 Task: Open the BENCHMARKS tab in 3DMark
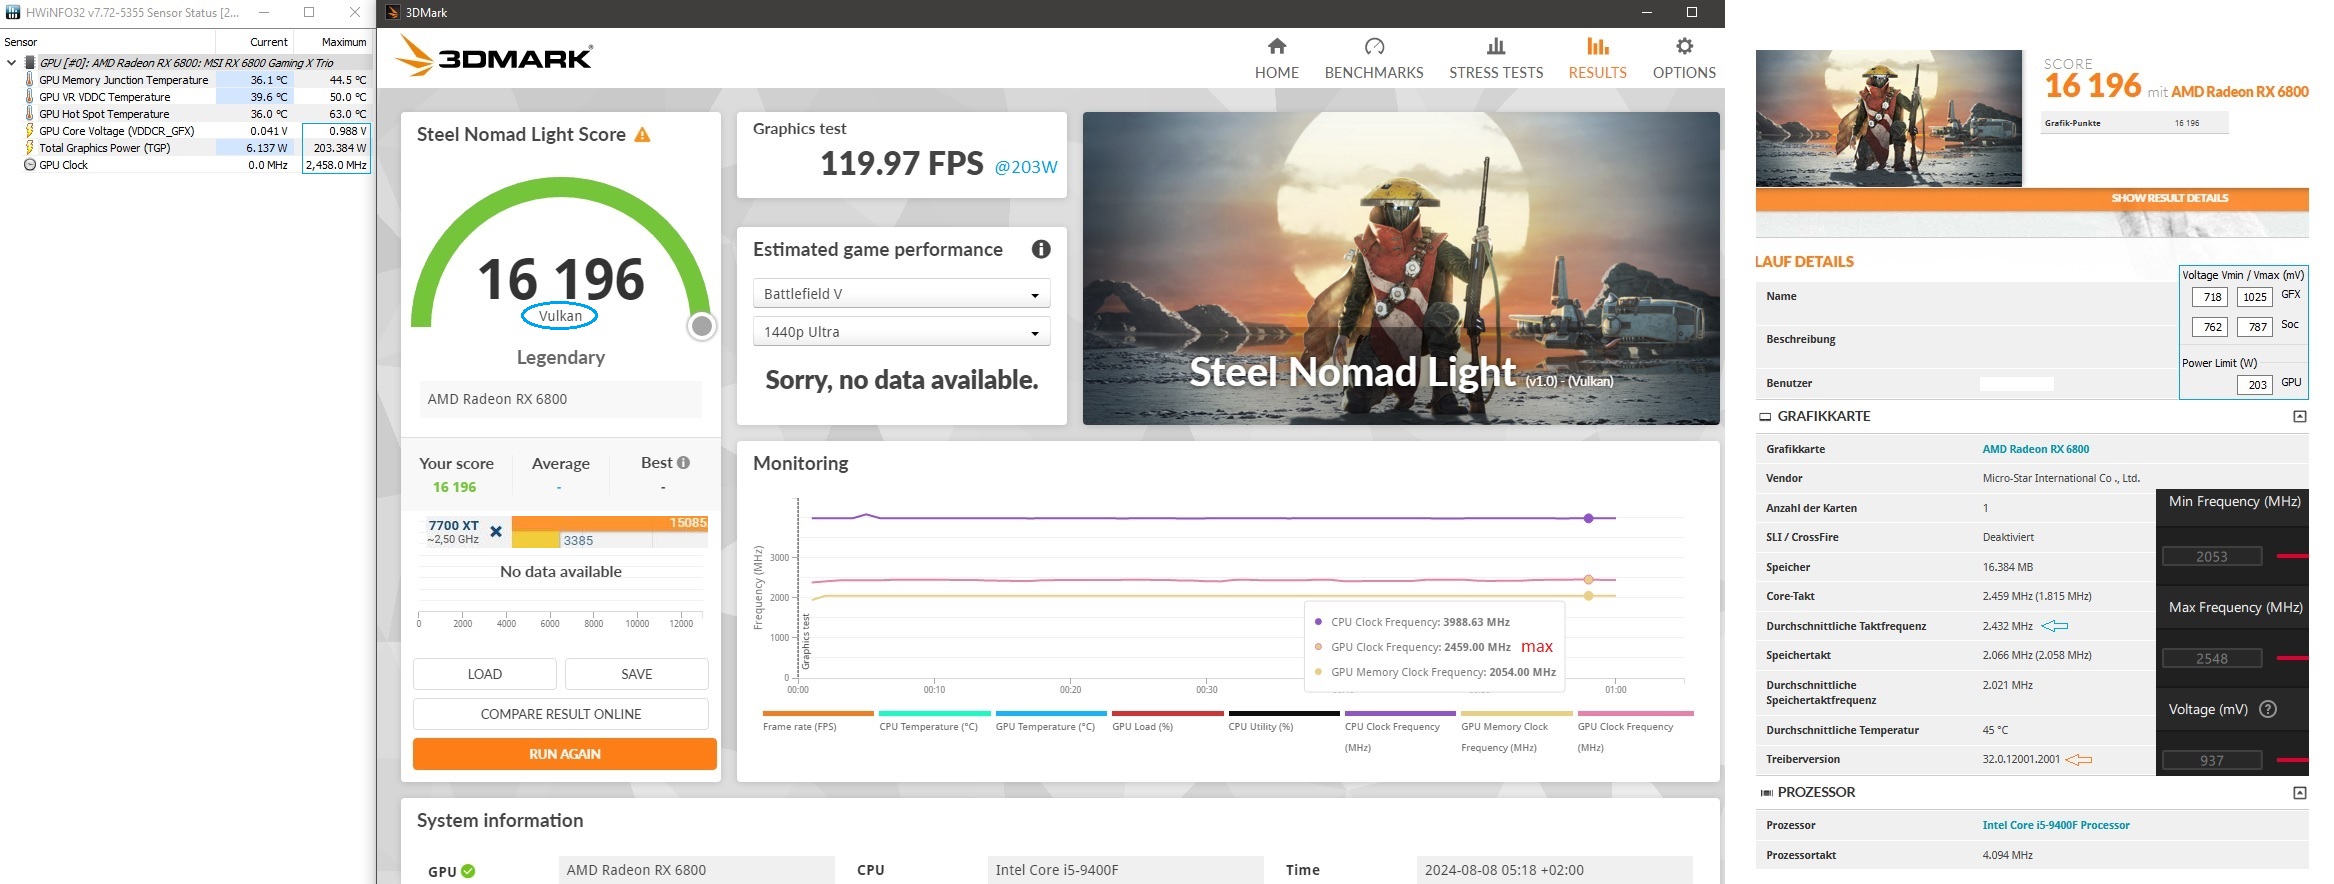coord(1373,59)
